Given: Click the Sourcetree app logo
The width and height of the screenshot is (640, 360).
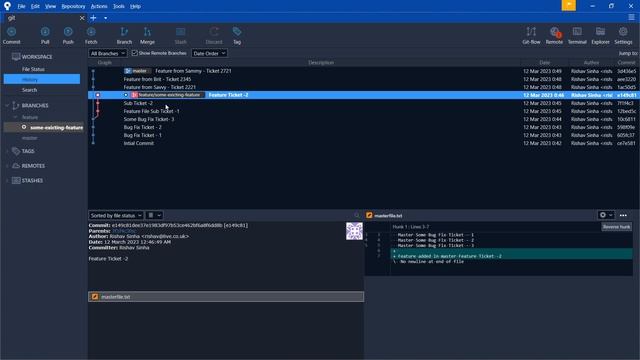Looking at the screenshot, I should click(x=7, y=6).
